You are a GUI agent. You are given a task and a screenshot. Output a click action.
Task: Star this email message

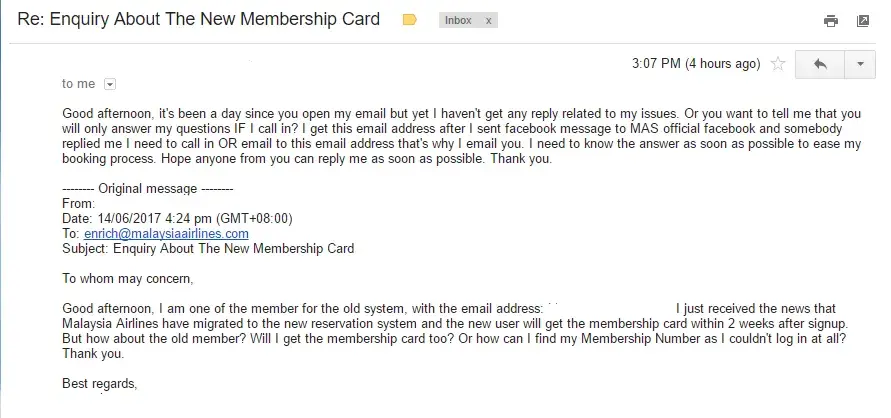click(778, 64)
